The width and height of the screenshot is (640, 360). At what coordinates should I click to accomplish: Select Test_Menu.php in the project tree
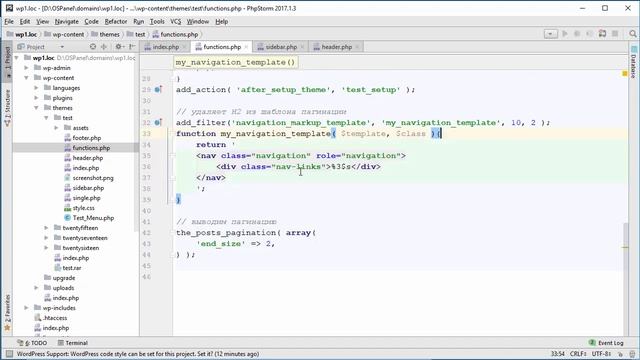89,218
